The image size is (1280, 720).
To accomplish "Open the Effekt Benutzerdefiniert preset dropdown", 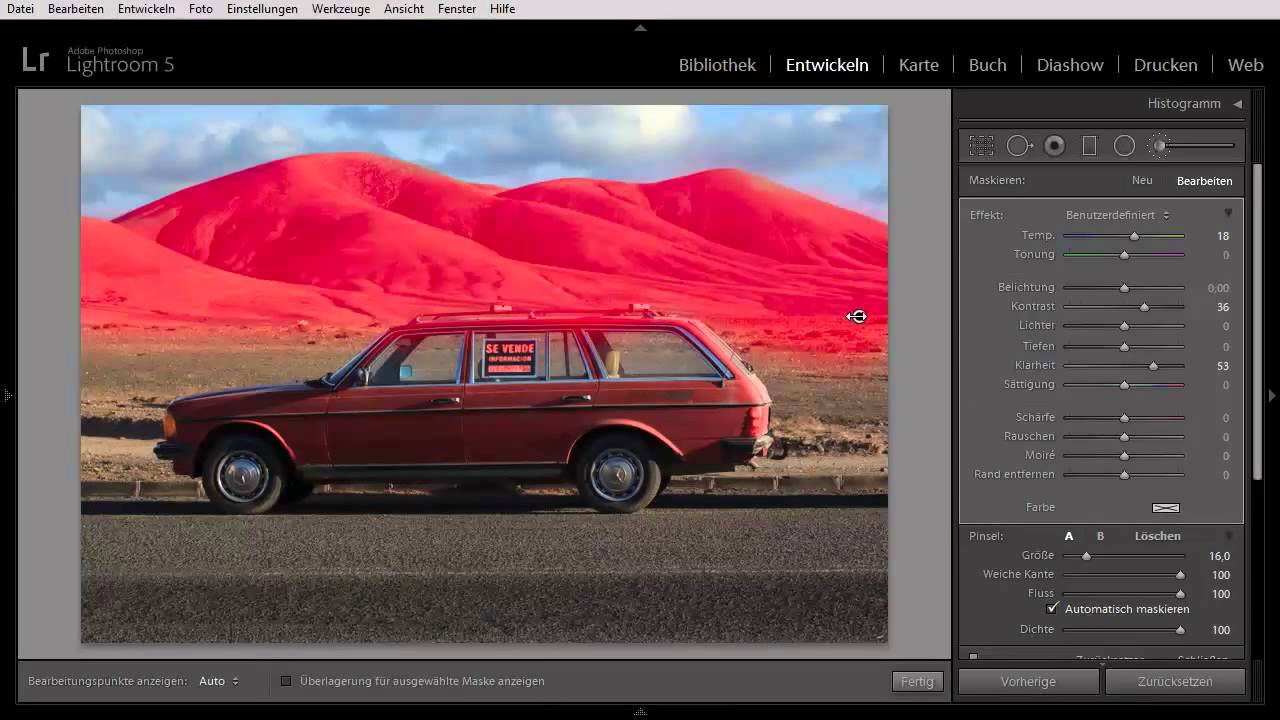I will tap(1117, 215).
